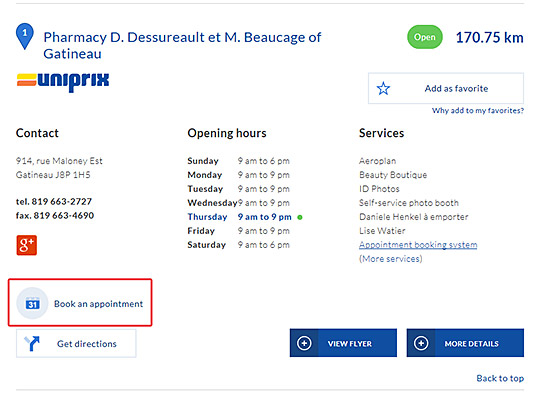Click the plus icon on More Details

coord(421,343)
